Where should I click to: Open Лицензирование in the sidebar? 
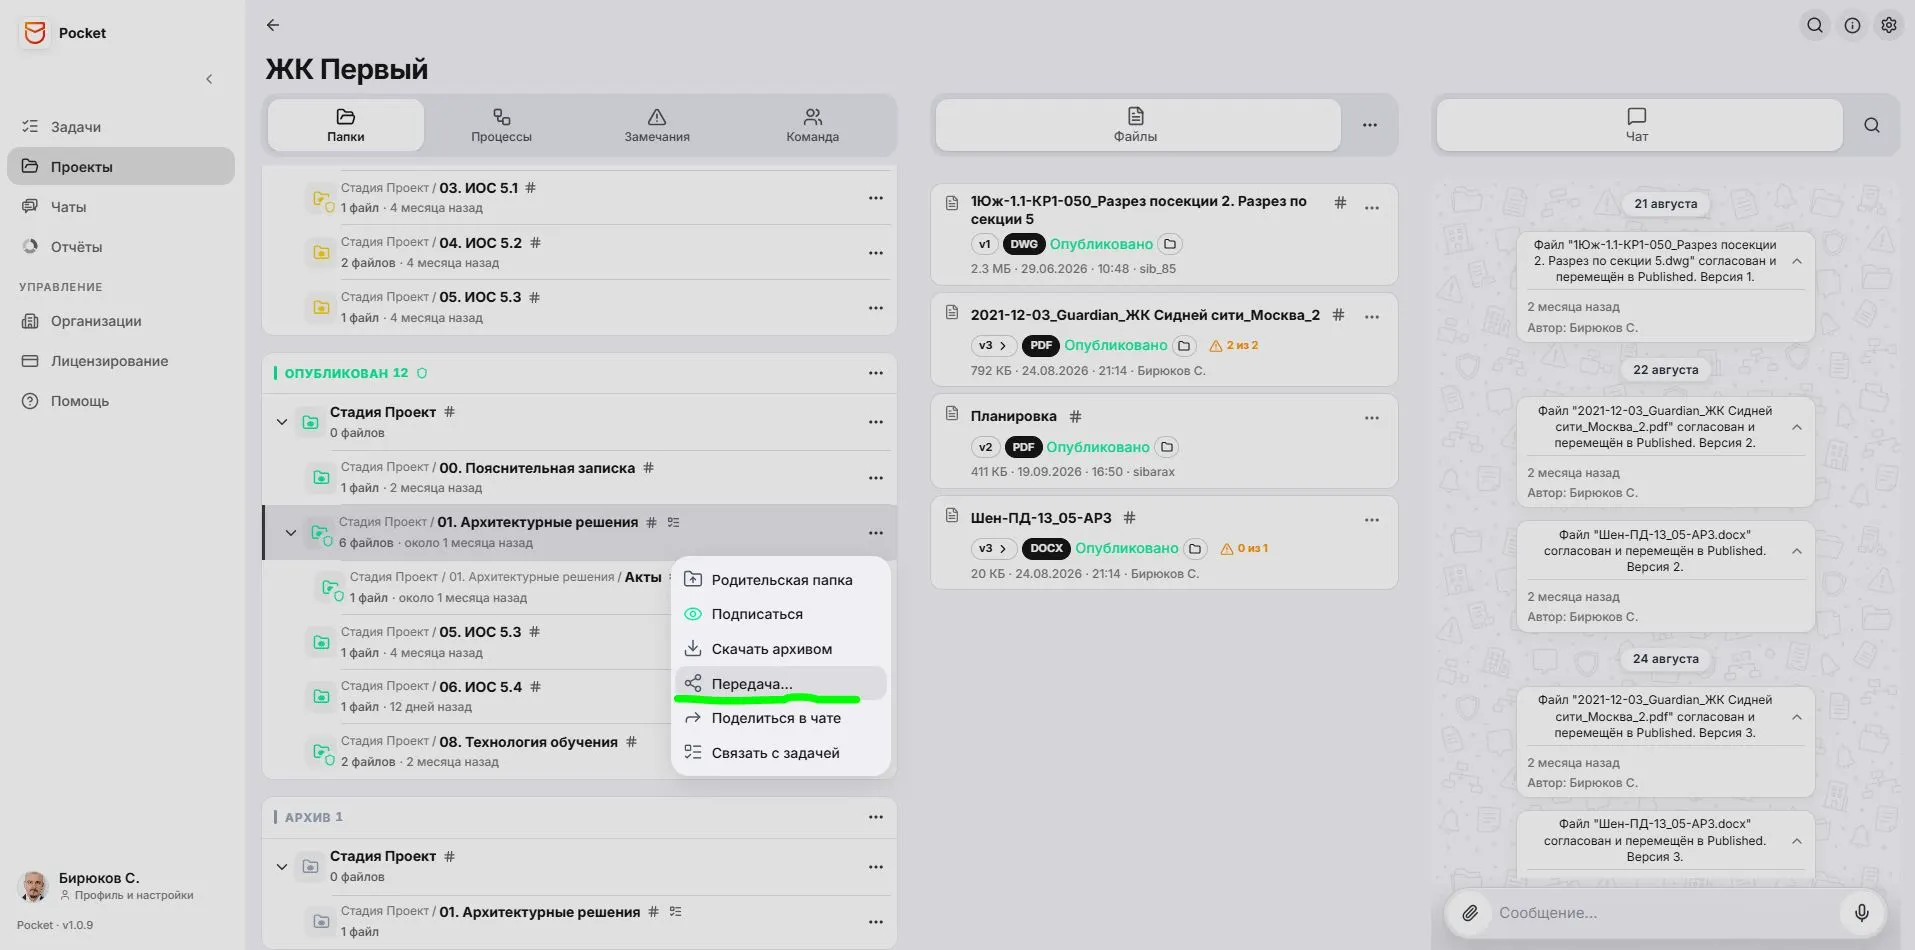click(121, 361)
